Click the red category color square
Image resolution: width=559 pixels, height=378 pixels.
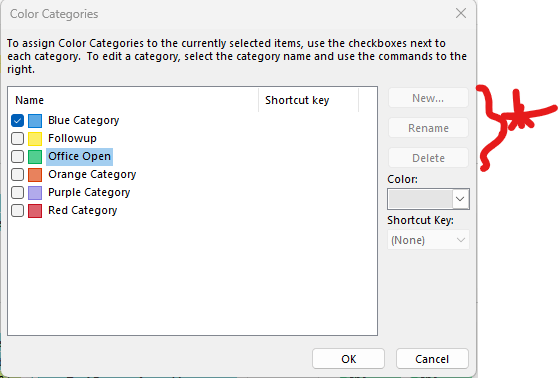(35, 210)
